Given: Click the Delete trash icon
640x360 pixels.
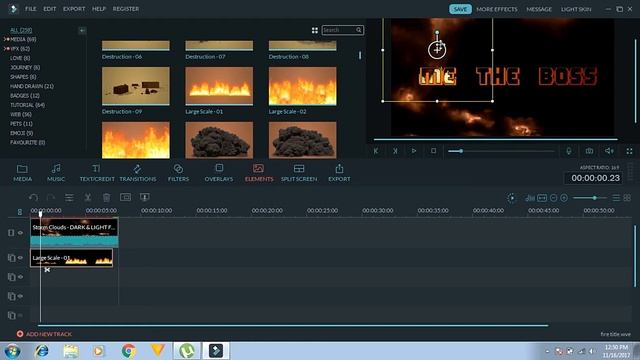Looking at the screenshot, I should pos(107,198).
